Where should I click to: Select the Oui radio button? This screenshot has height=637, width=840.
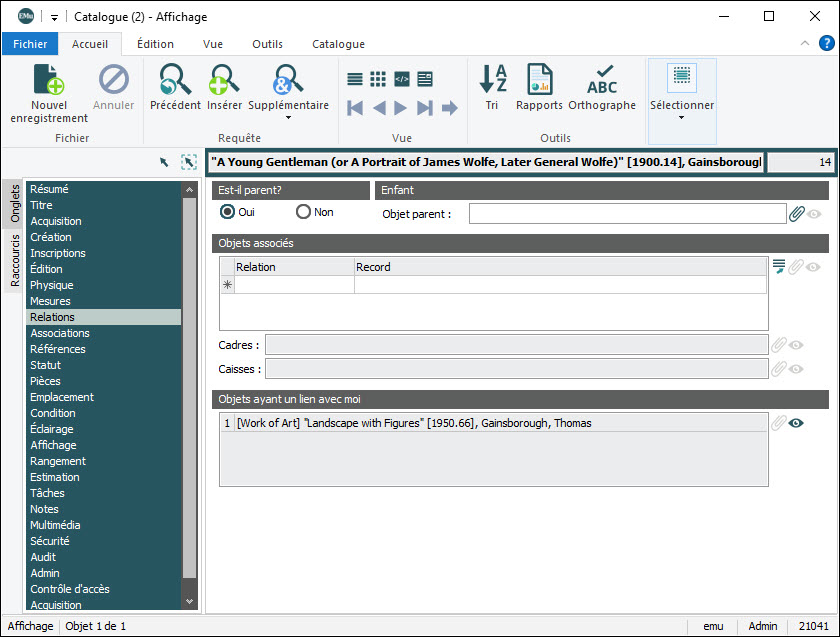(228, 212)
